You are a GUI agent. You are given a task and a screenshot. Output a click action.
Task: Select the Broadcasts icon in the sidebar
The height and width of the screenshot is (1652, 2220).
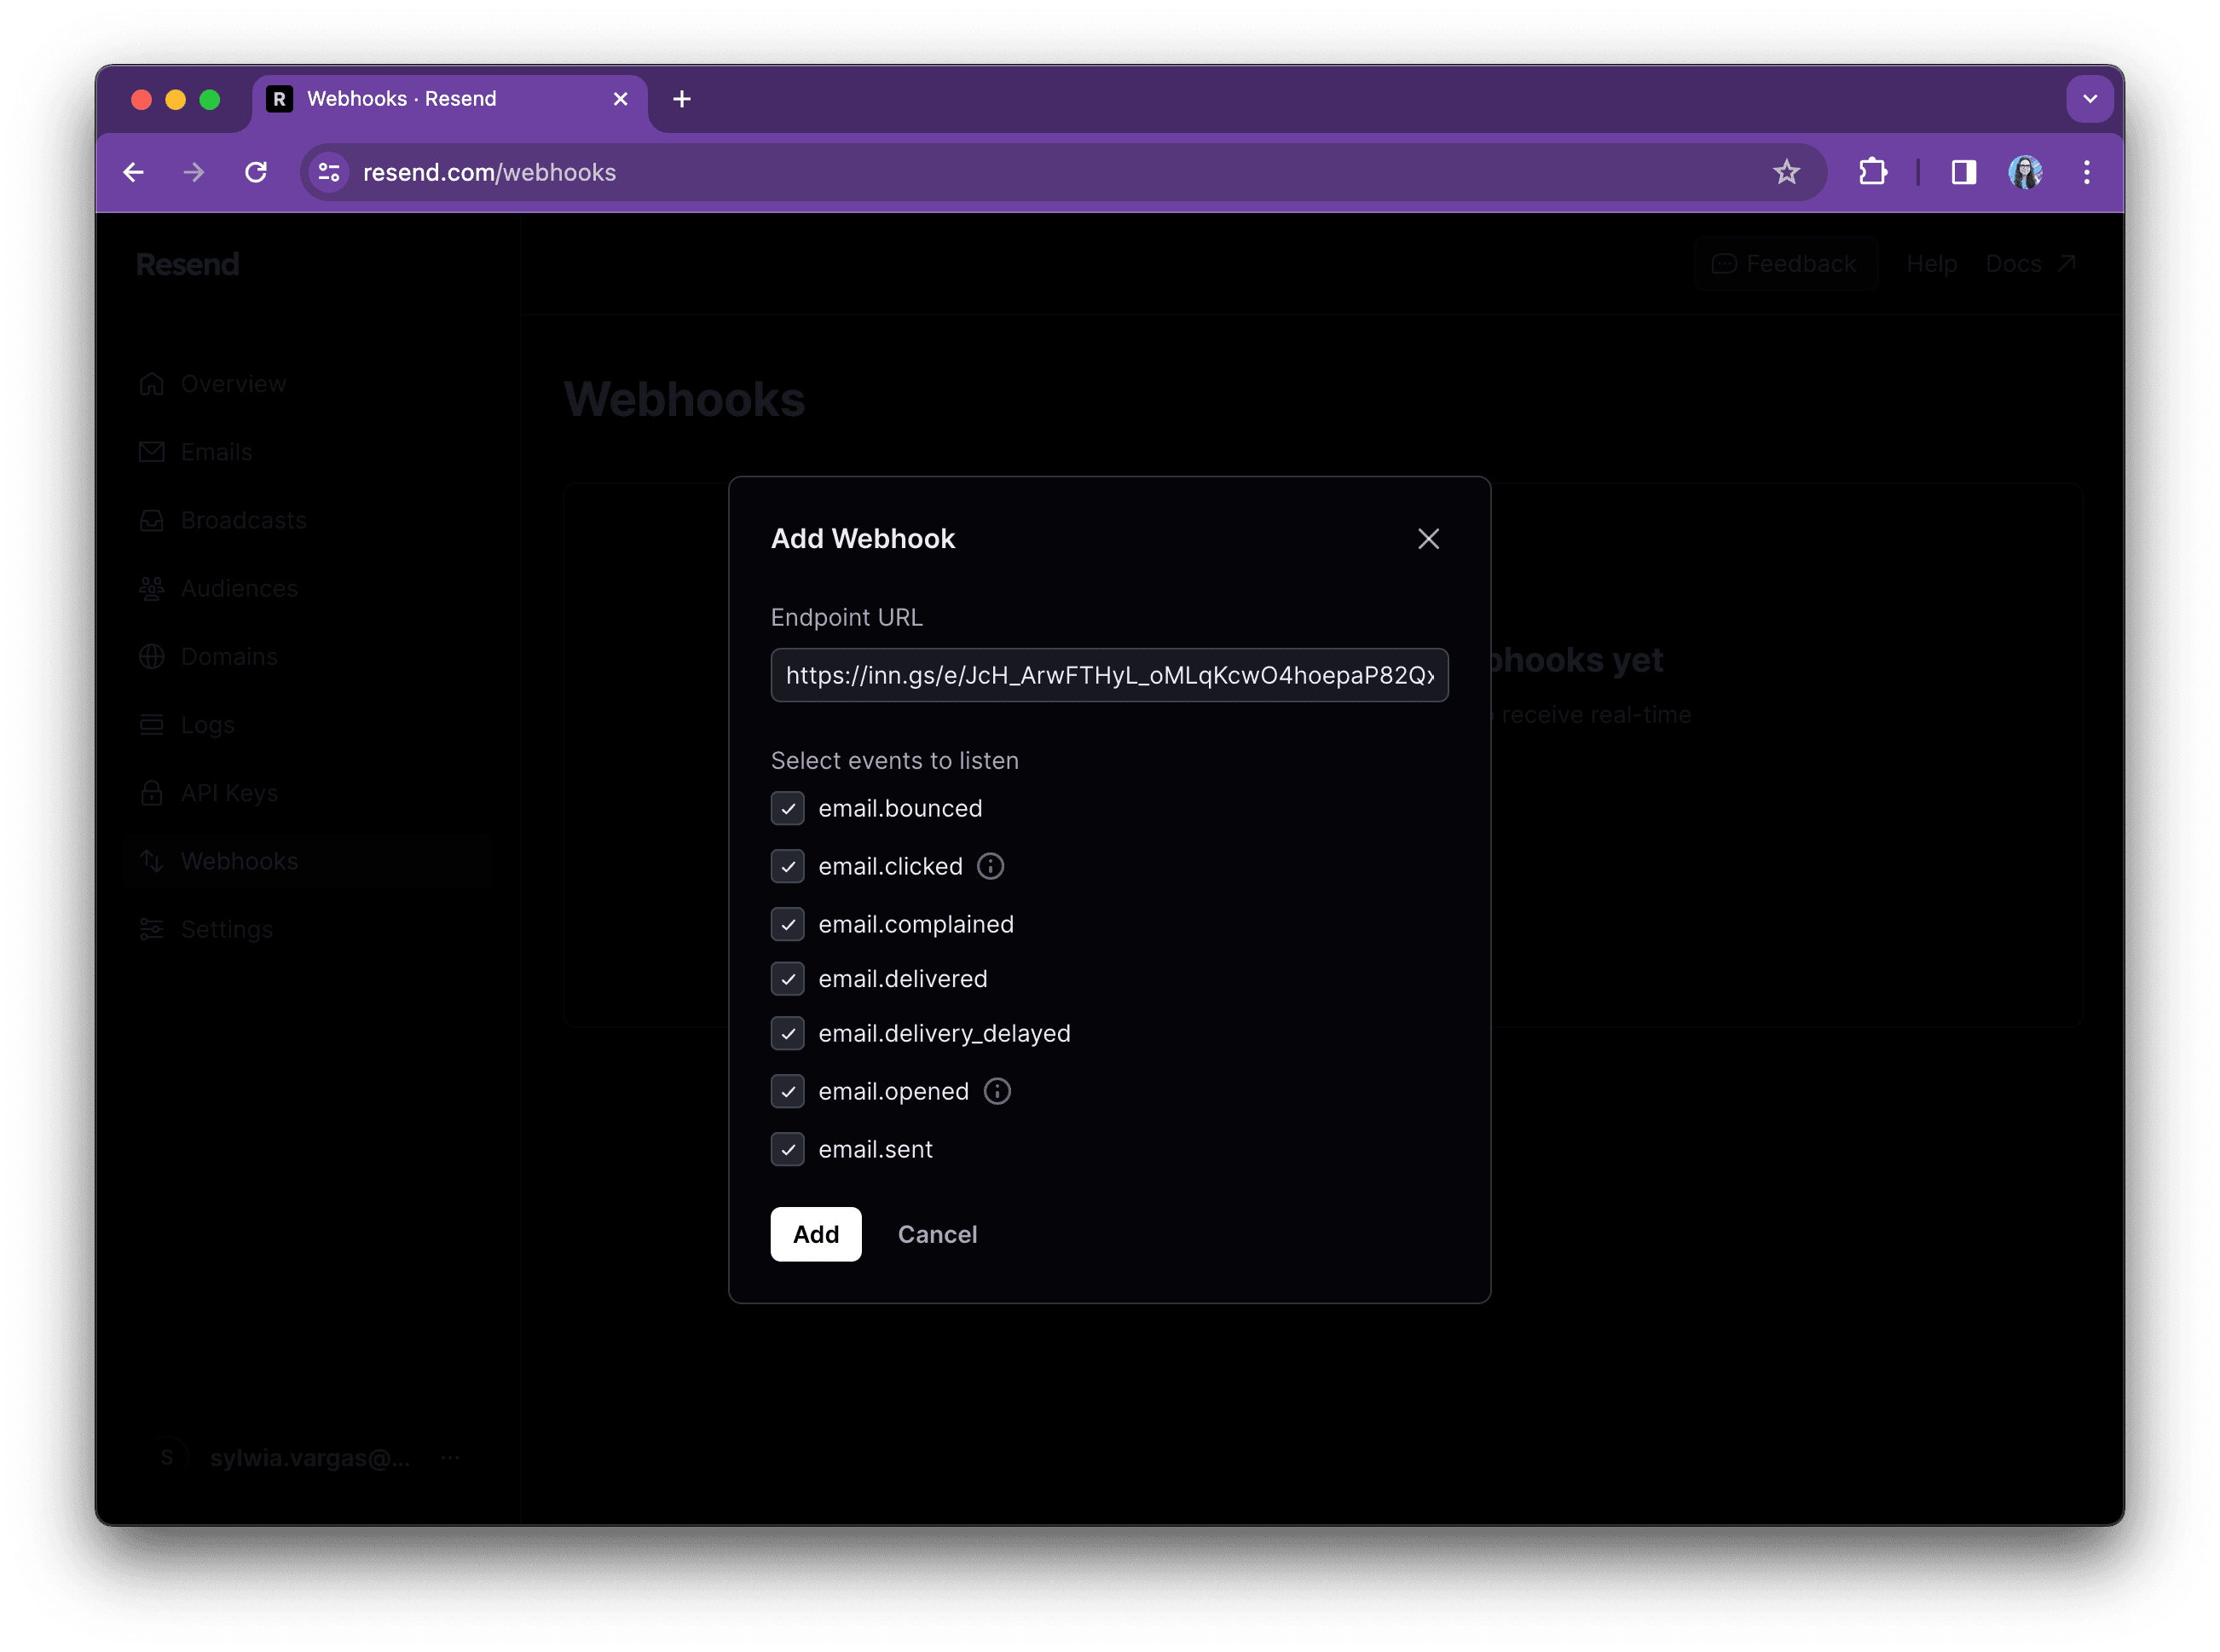152,519
